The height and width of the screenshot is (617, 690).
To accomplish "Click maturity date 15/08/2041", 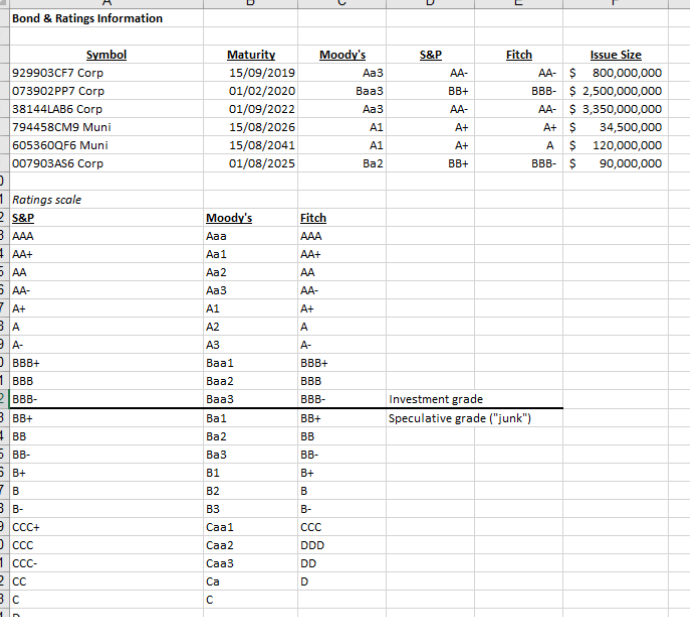I will tap(251, 145).
